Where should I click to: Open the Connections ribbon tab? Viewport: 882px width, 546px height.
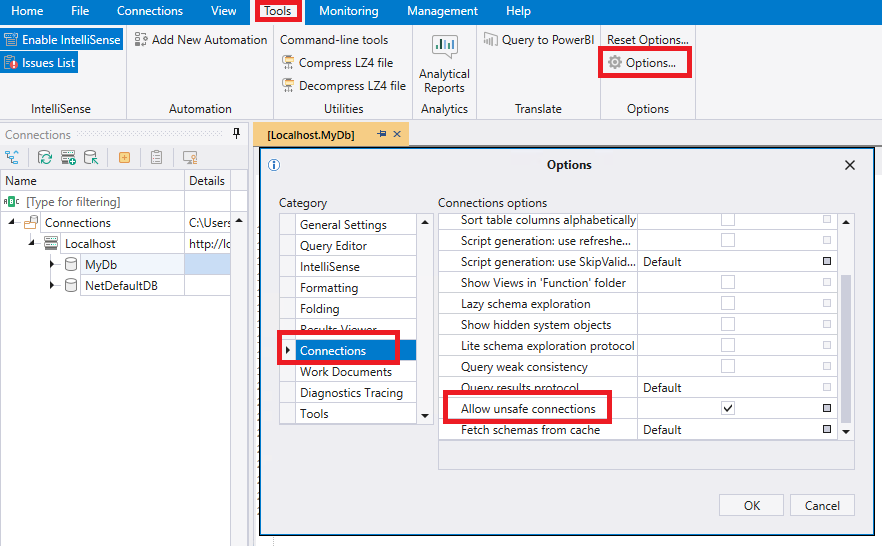[150, 11]
